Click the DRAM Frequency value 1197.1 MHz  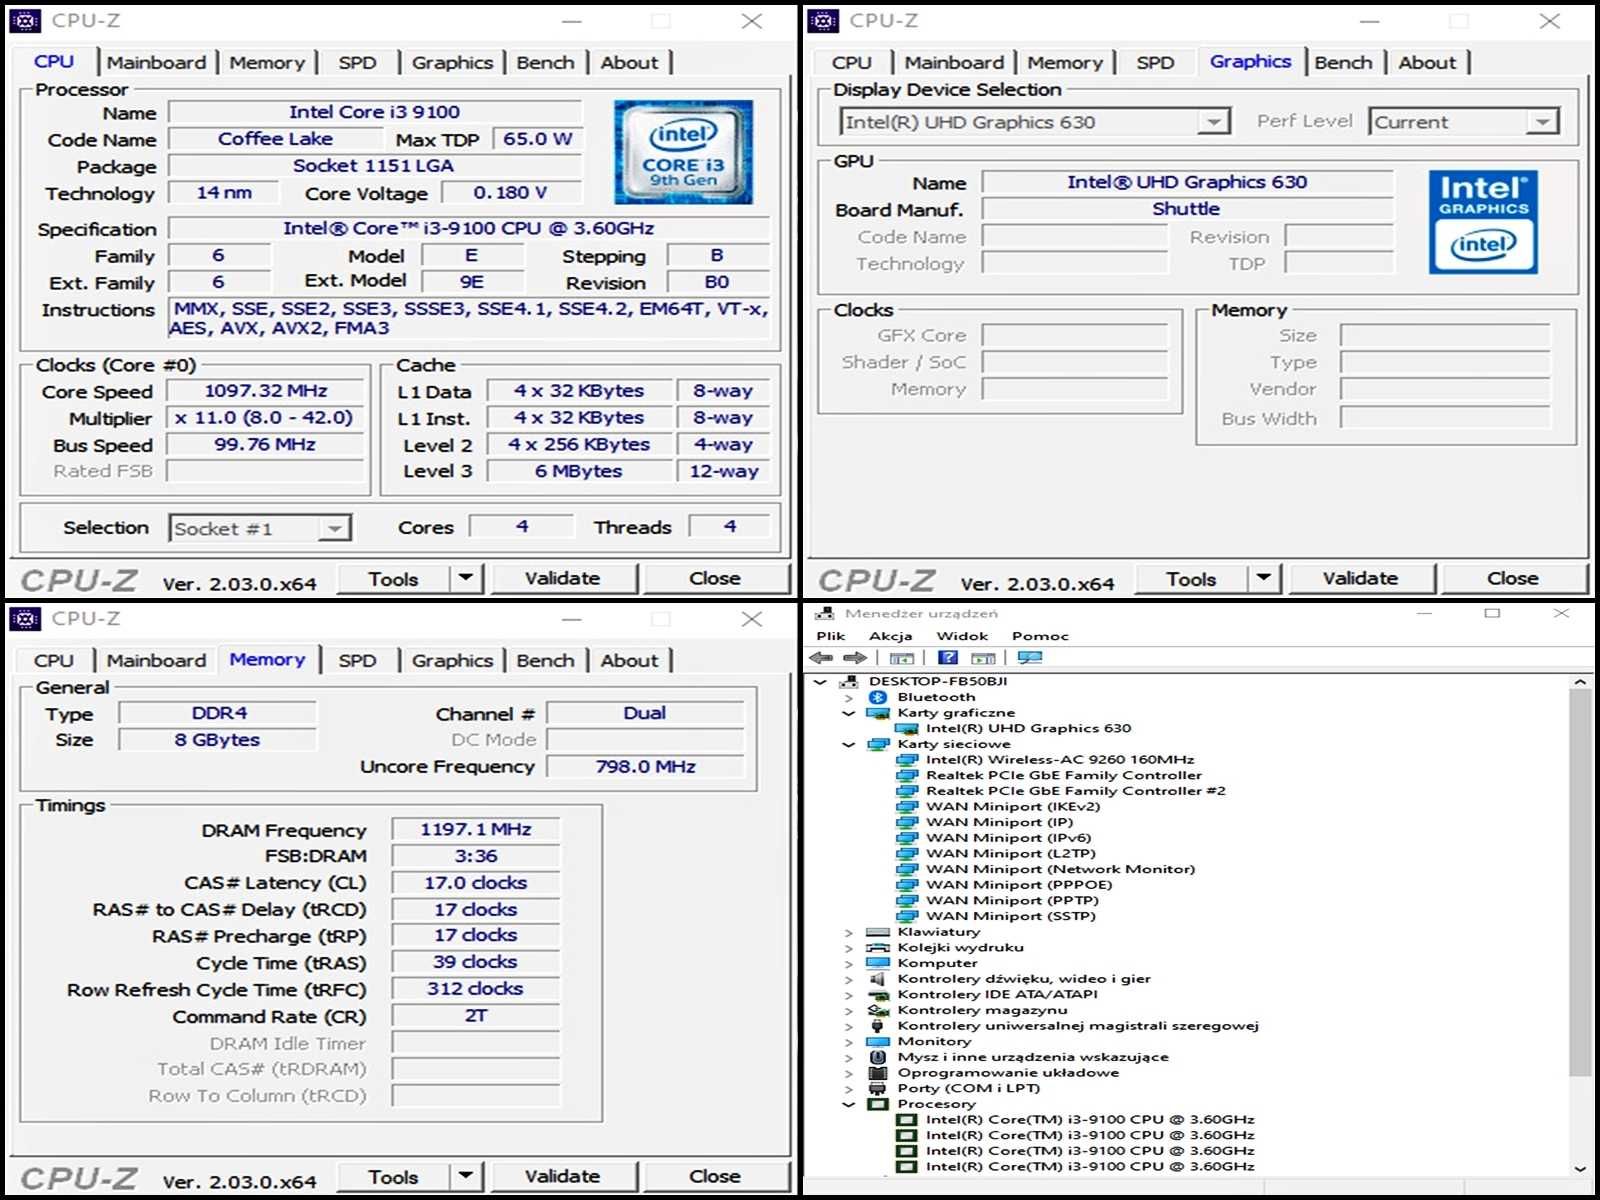(x=476, y=829)
